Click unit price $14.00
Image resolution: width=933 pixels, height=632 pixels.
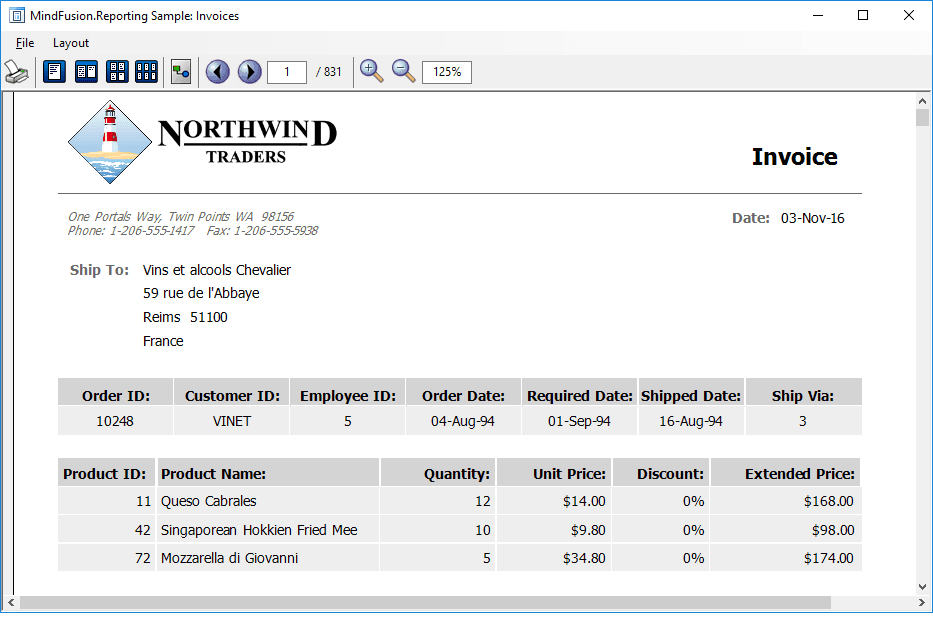[584, 501]
